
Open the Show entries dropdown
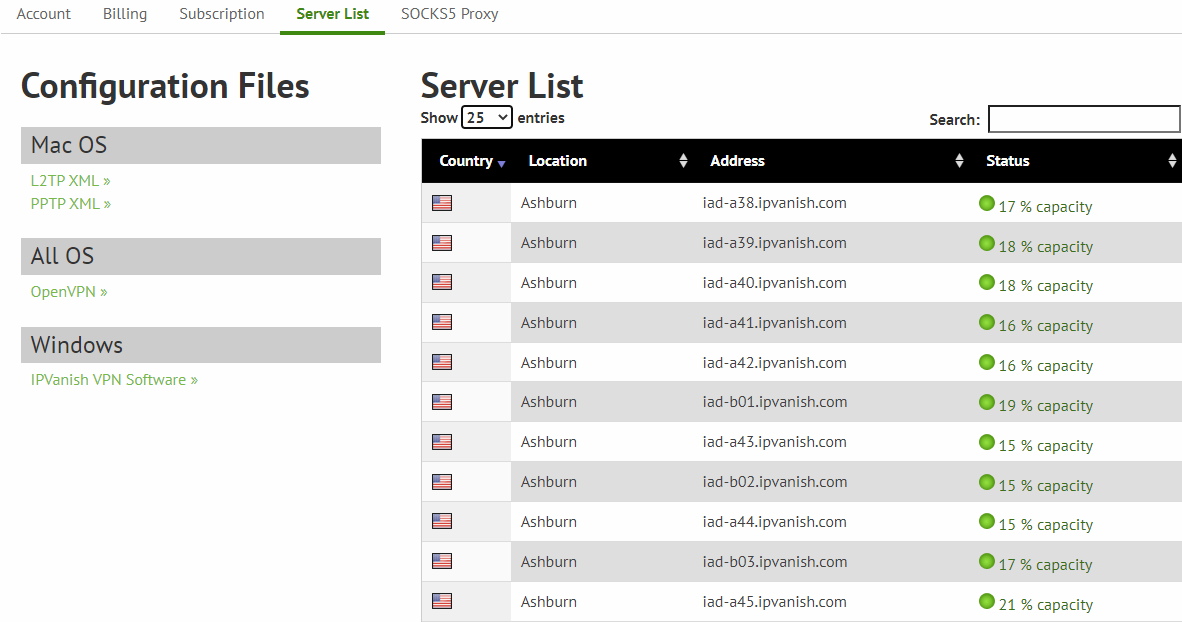click(x=487, y=118)
